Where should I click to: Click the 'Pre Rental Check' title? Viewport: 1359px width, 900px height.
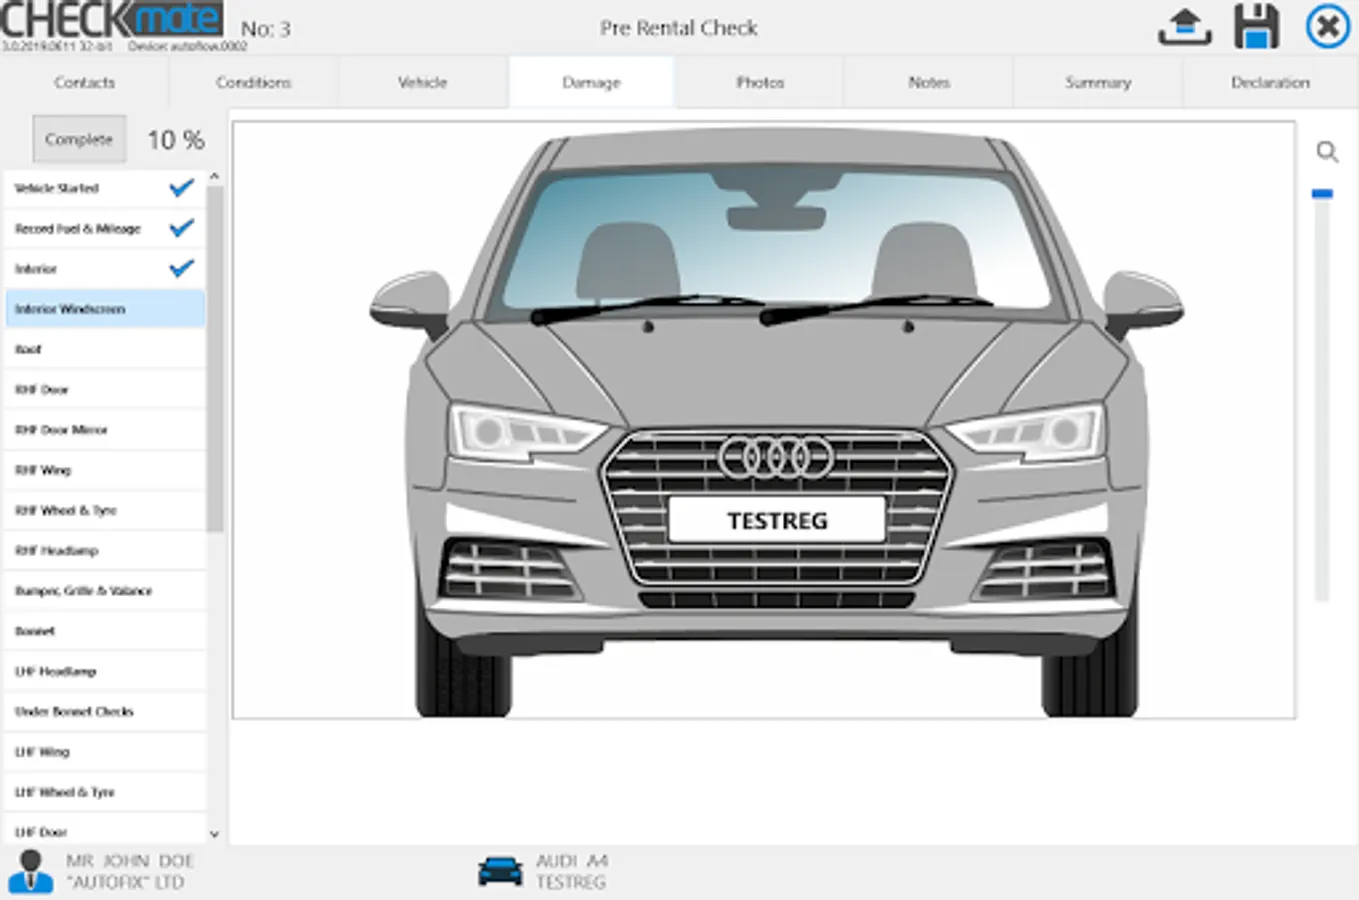[679, 28]
